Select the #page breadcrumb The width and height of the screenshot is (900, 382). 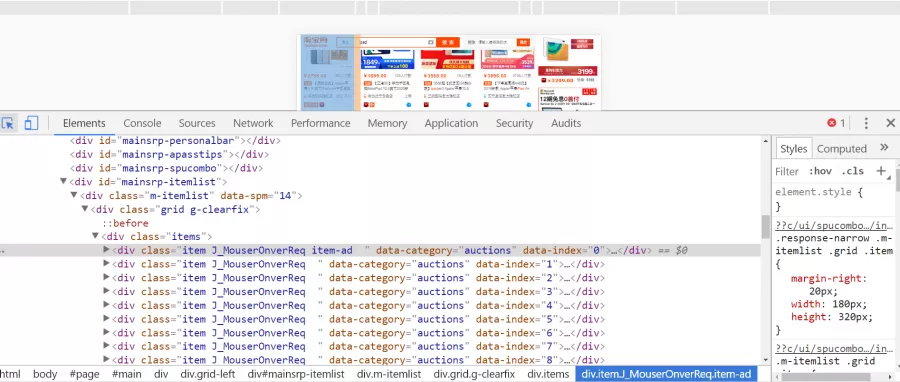[x=84, y=374]
